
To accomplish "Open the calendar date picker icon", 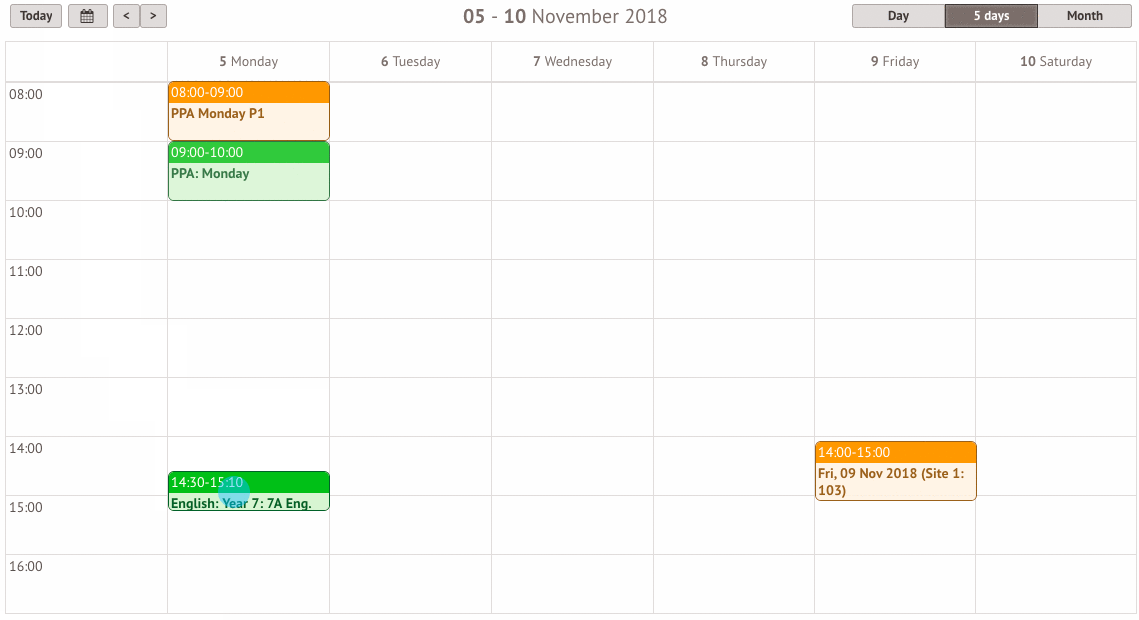I will click(87, 16).
